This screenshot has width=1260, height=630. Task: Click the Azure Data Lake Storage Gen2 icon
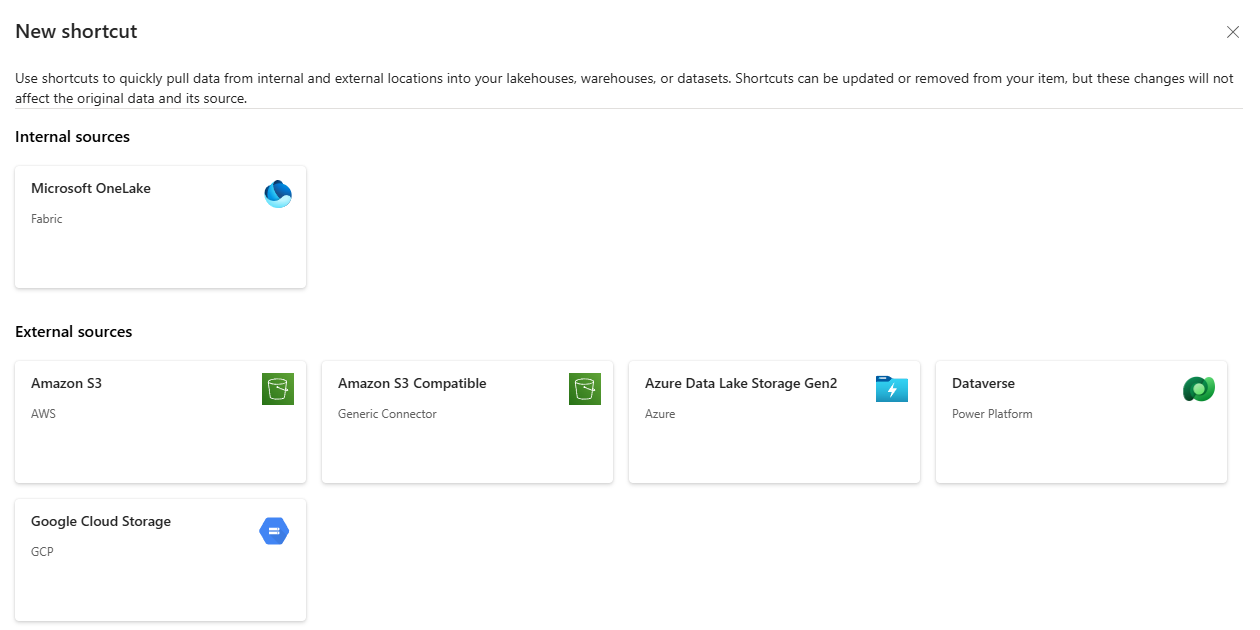click(892, 389)
